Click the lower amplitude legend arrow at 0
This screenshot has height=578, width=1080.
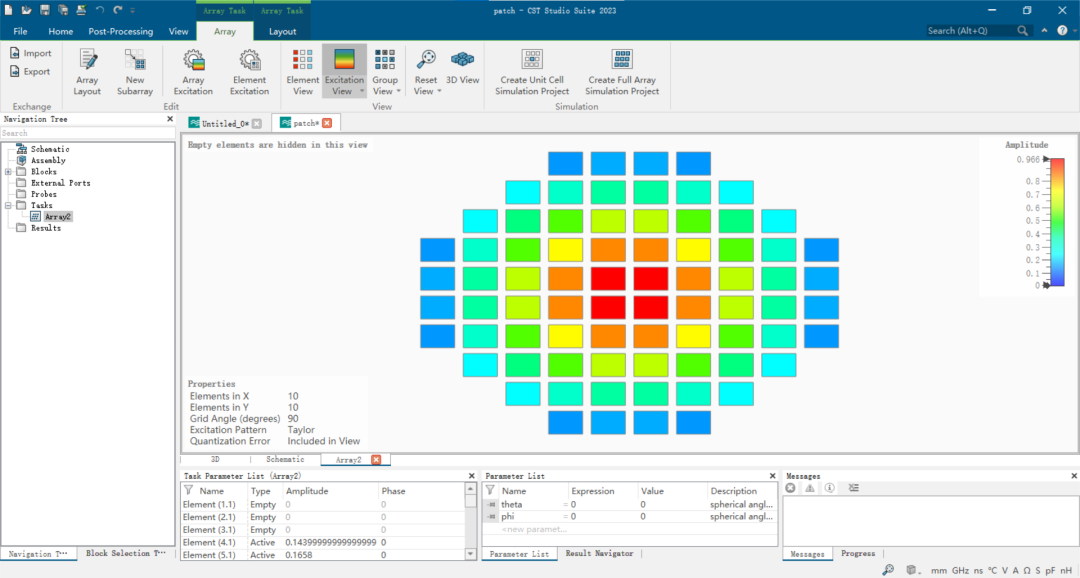[x=1046, y=285]
